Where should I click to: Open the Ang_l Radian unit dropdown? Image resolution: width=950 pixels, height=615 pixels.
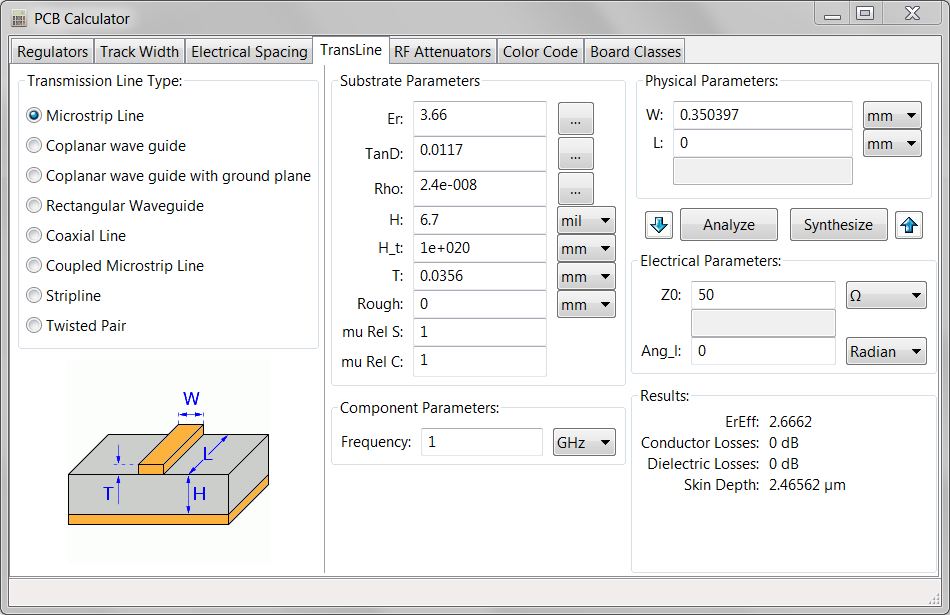pyautogui.click(x=886, y=351)
